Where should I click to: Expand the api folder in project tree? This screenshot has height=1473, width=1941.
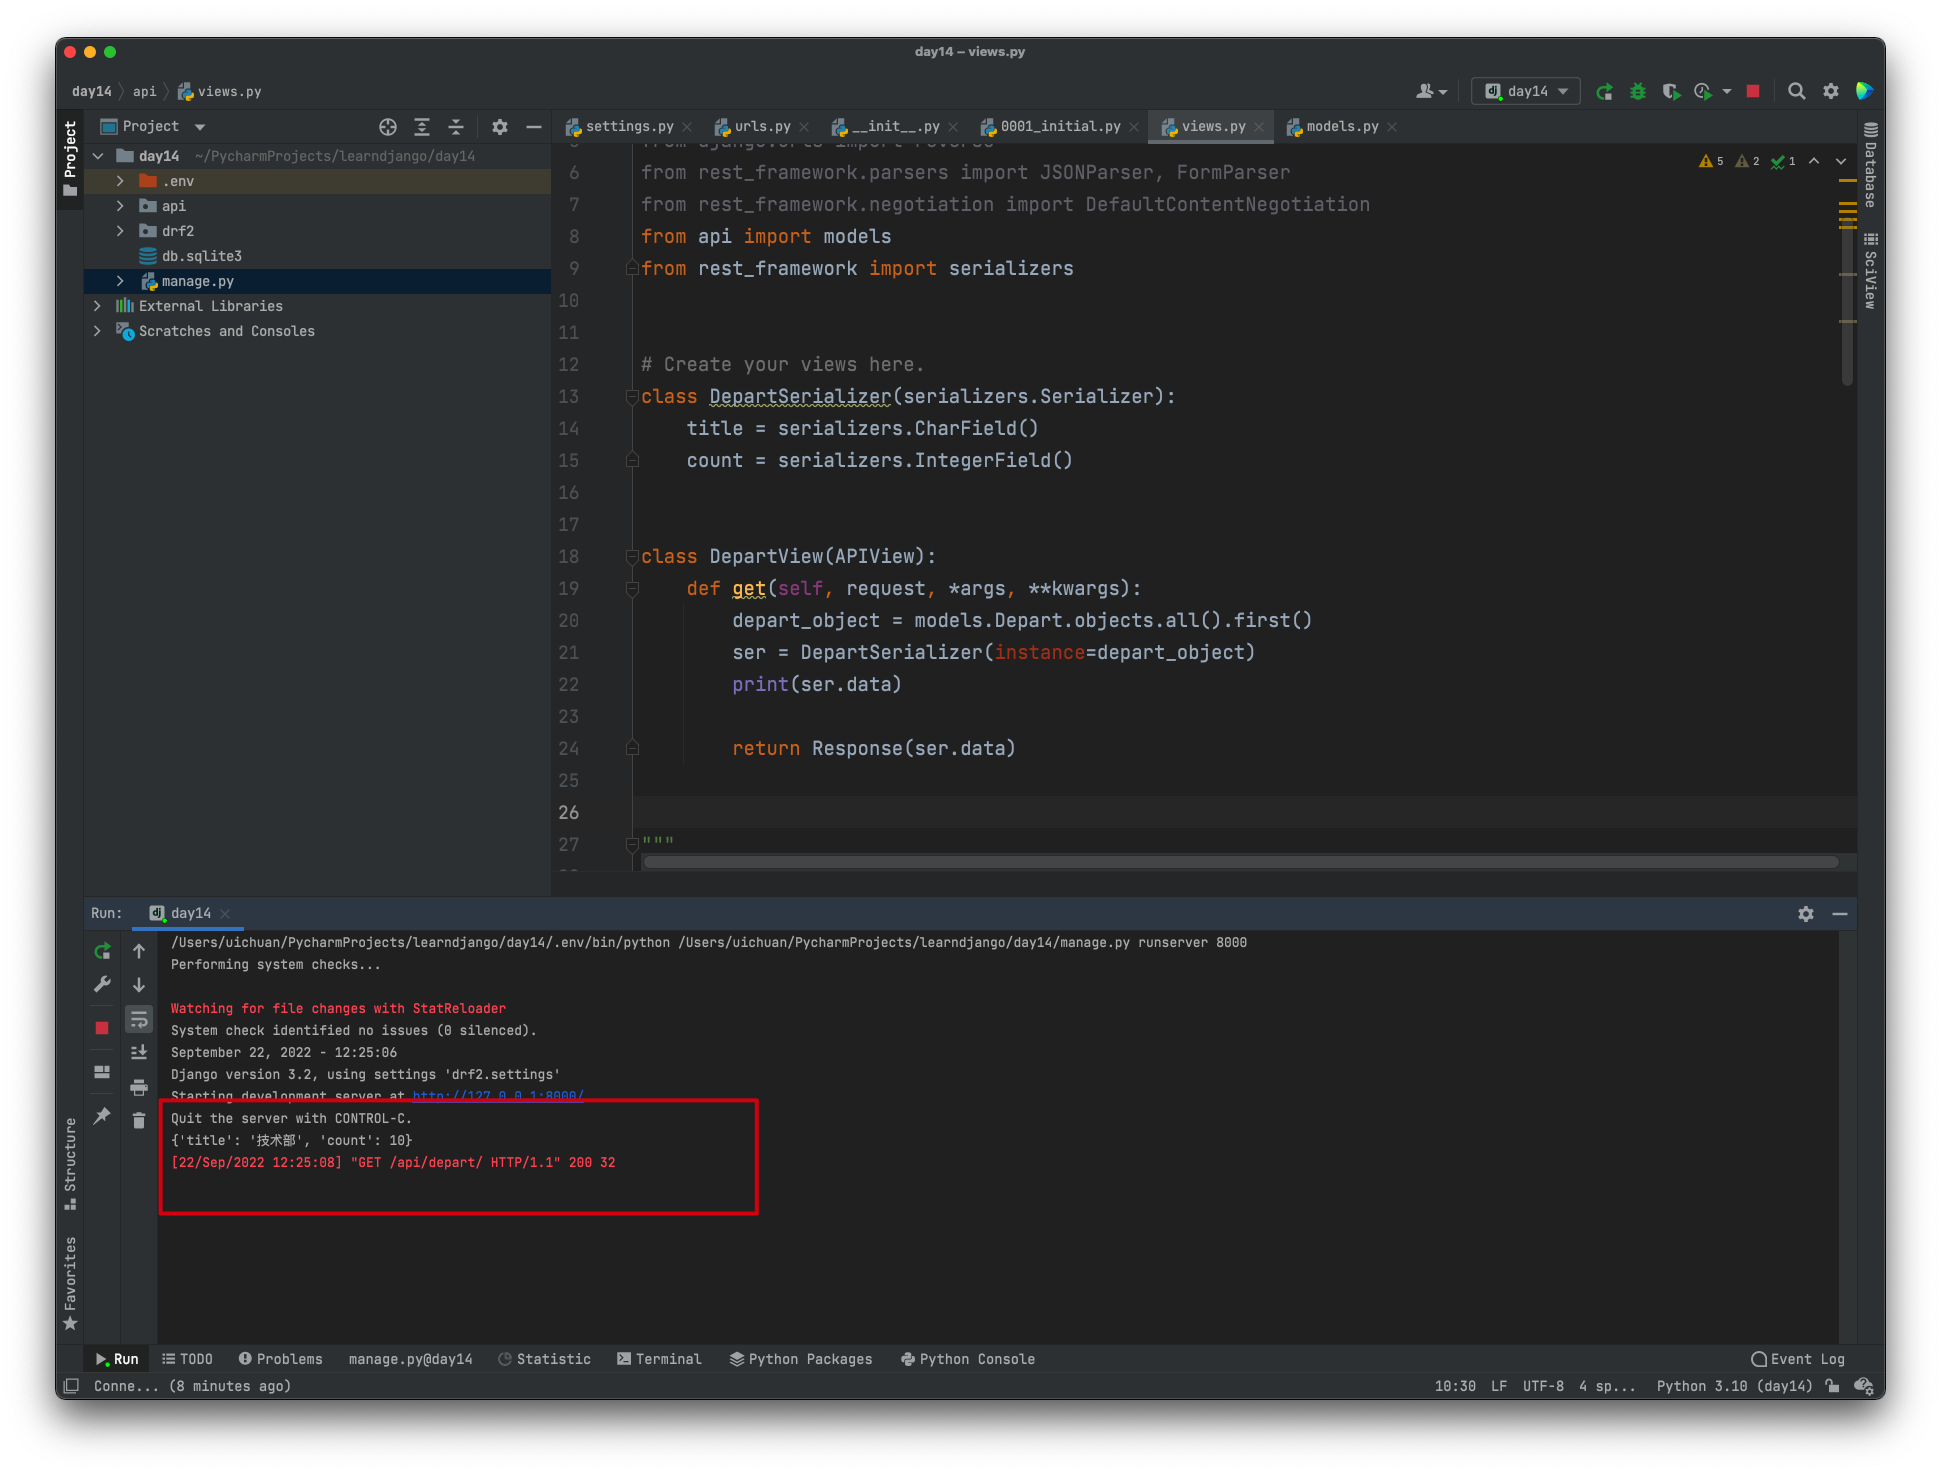click(x=120, y=206)
